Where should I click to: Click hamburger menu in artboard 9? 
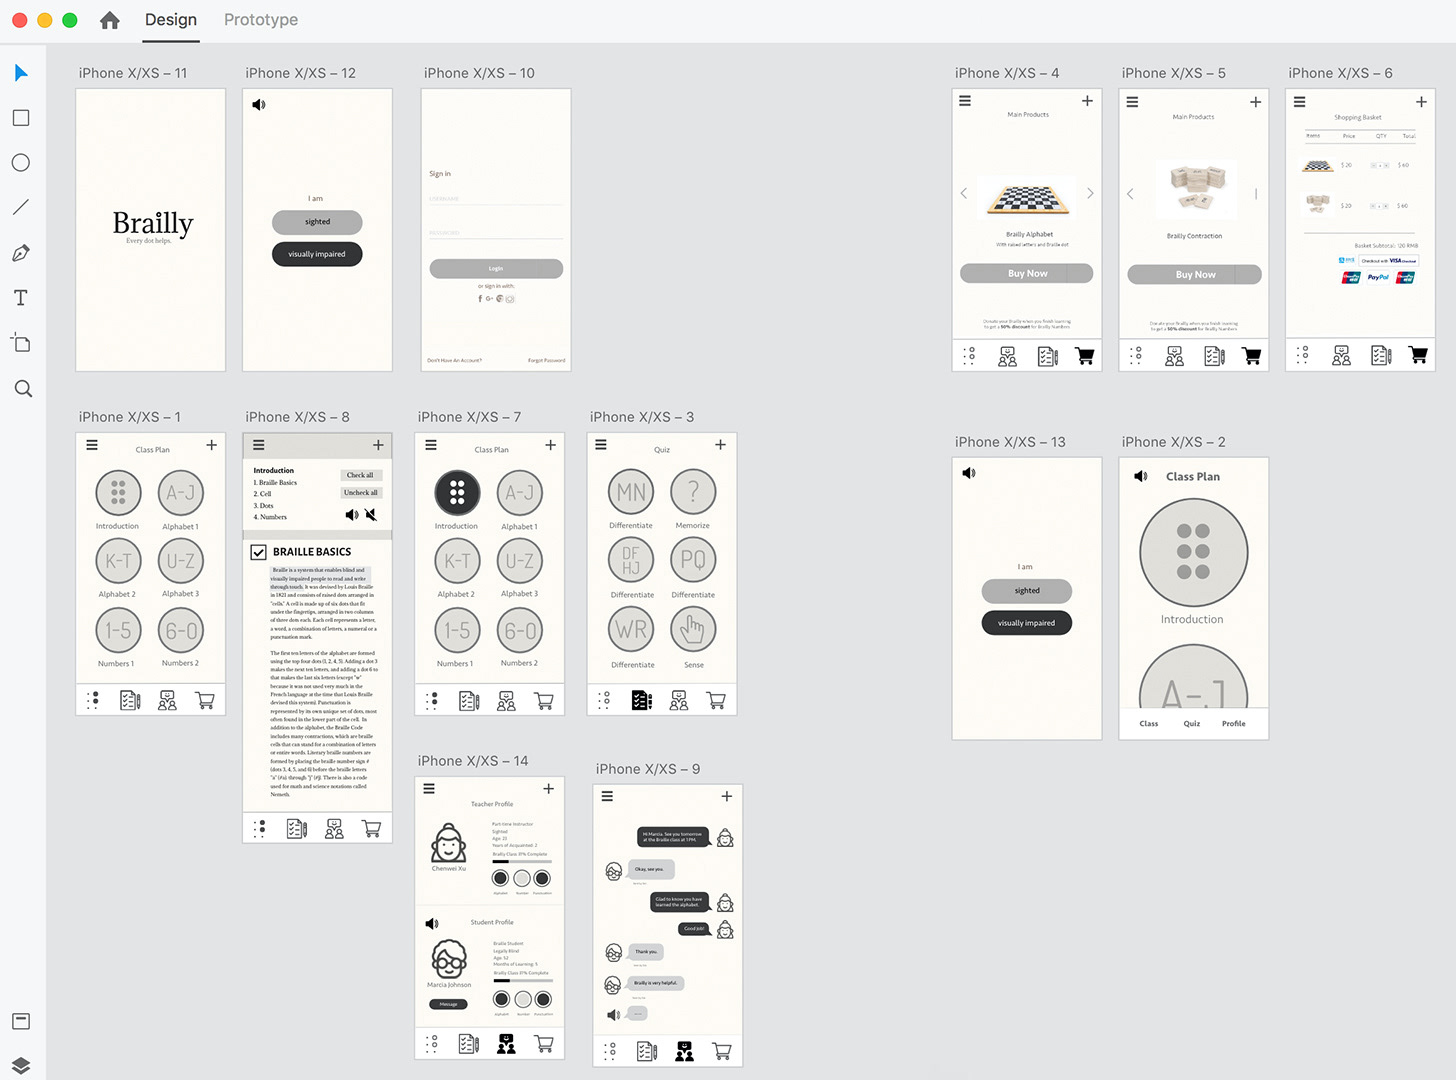(607, 796)
